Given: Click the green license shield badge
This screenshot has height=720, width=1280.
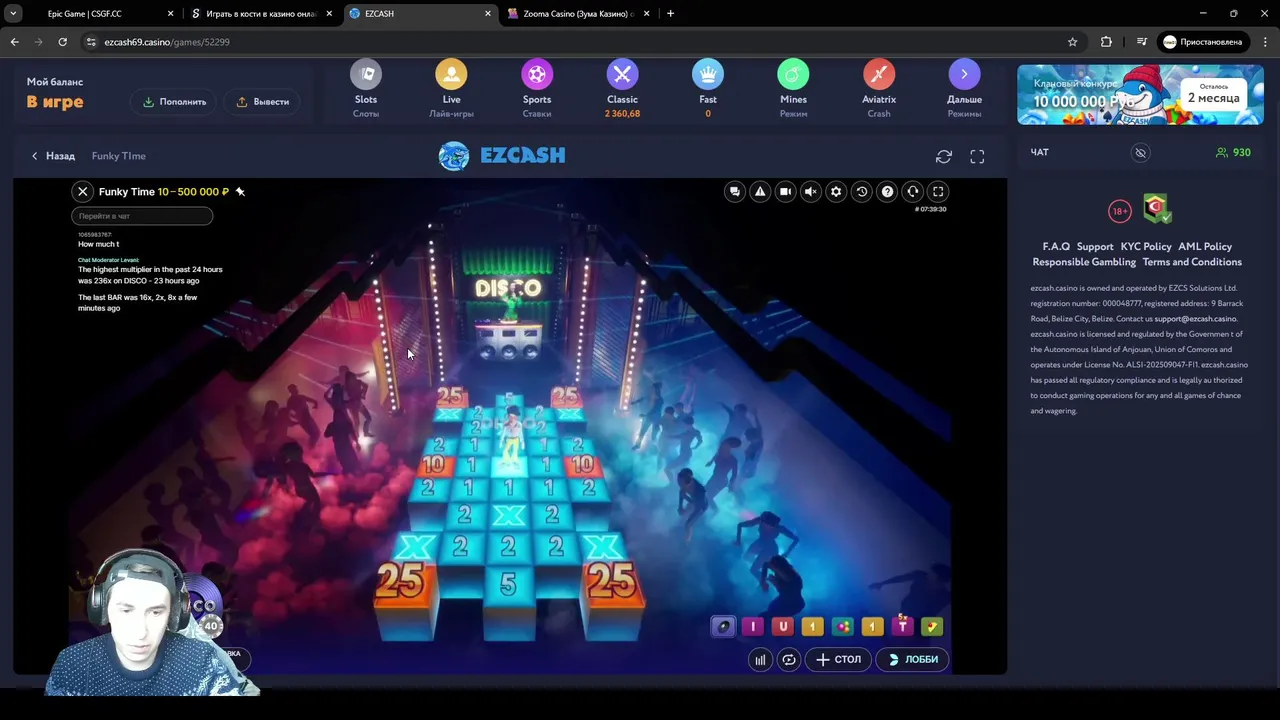Looking at the screenshot, I should [1157, 208].
